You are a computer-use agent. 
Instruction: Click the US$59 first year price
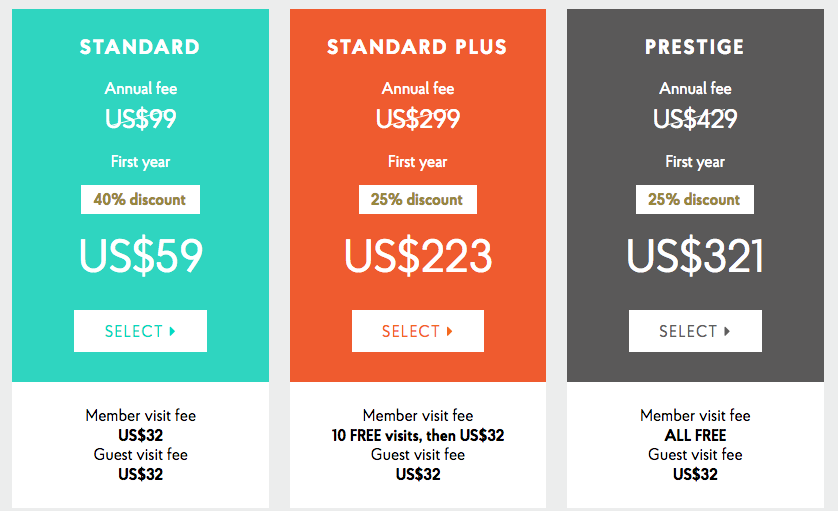point(141,256)
